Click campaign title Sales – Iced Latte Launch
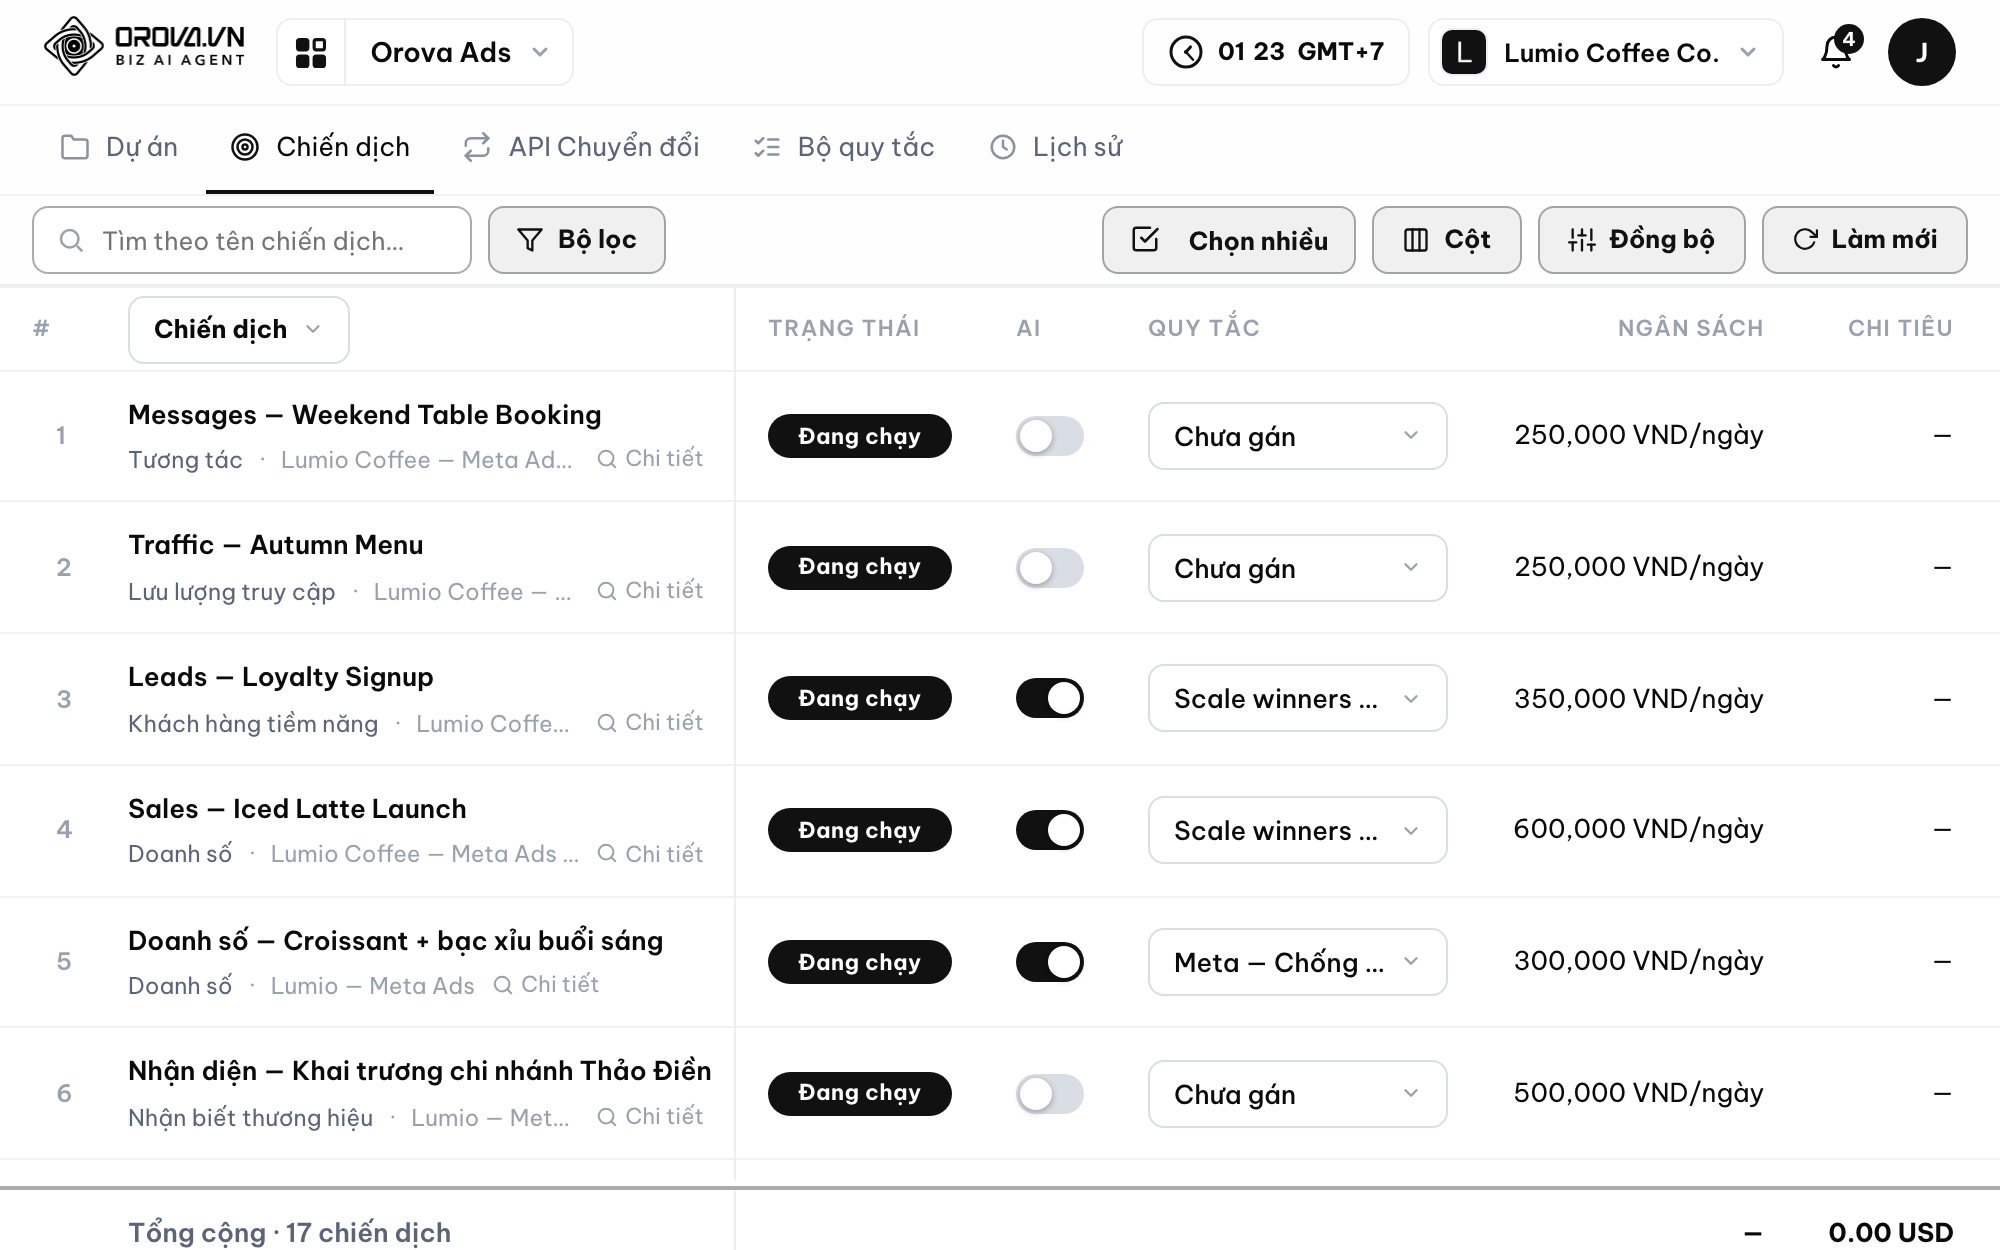 [297, 809]
